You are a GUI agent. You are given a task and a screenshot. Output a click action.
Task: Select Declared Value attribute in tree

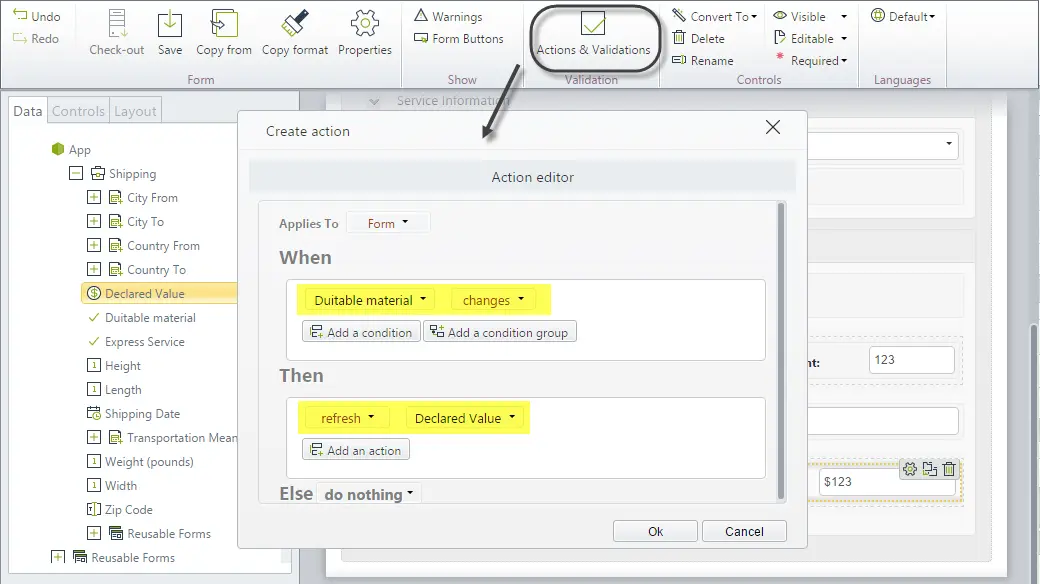tap(159, 293)
